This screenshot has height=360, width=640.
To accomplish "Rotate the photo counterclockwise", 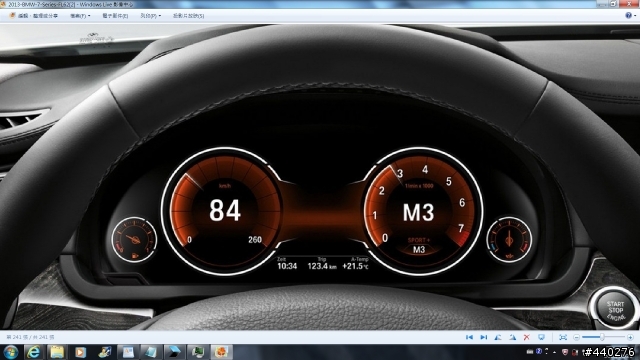I will pos(498,337).
